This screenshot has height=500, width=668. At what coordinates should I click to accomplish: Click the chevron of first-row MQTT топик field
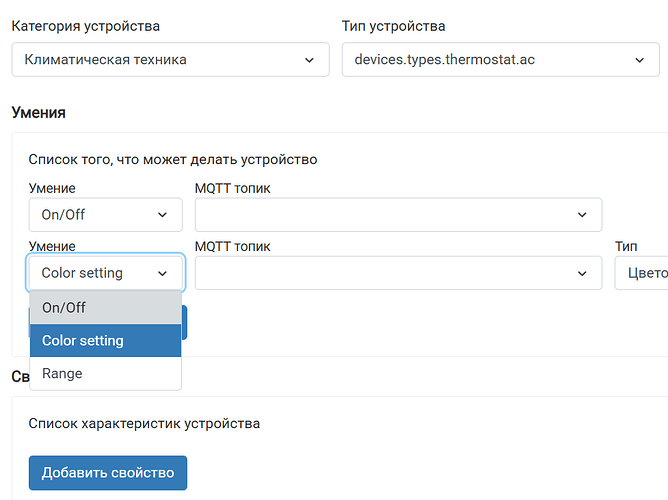pyautogui.click(x=582, y=215)
